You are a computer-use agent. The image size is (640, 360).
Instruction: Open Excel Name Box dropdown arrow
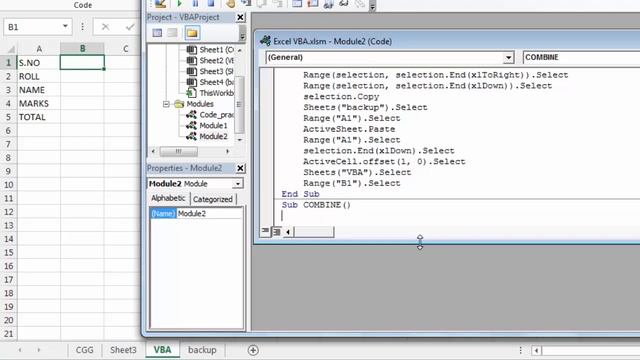point(65,27)
